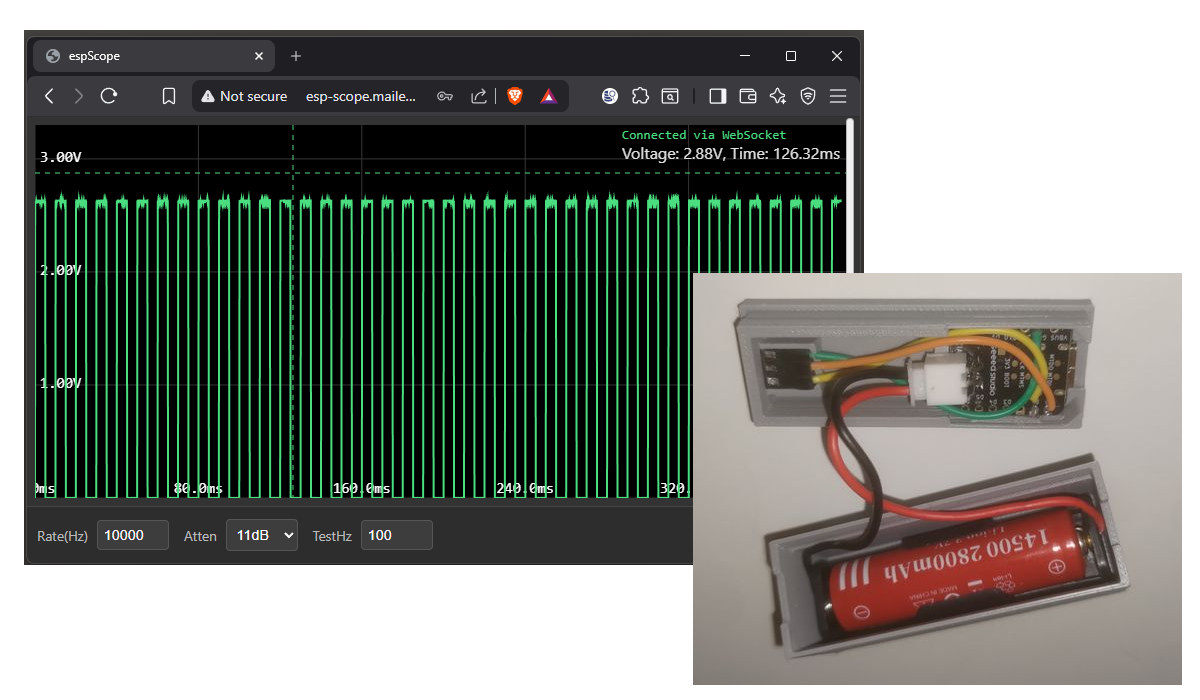This screenshot has height=700, width=1200.
Task: Open the Brave Shields lion icon
Action: (515, 96)
